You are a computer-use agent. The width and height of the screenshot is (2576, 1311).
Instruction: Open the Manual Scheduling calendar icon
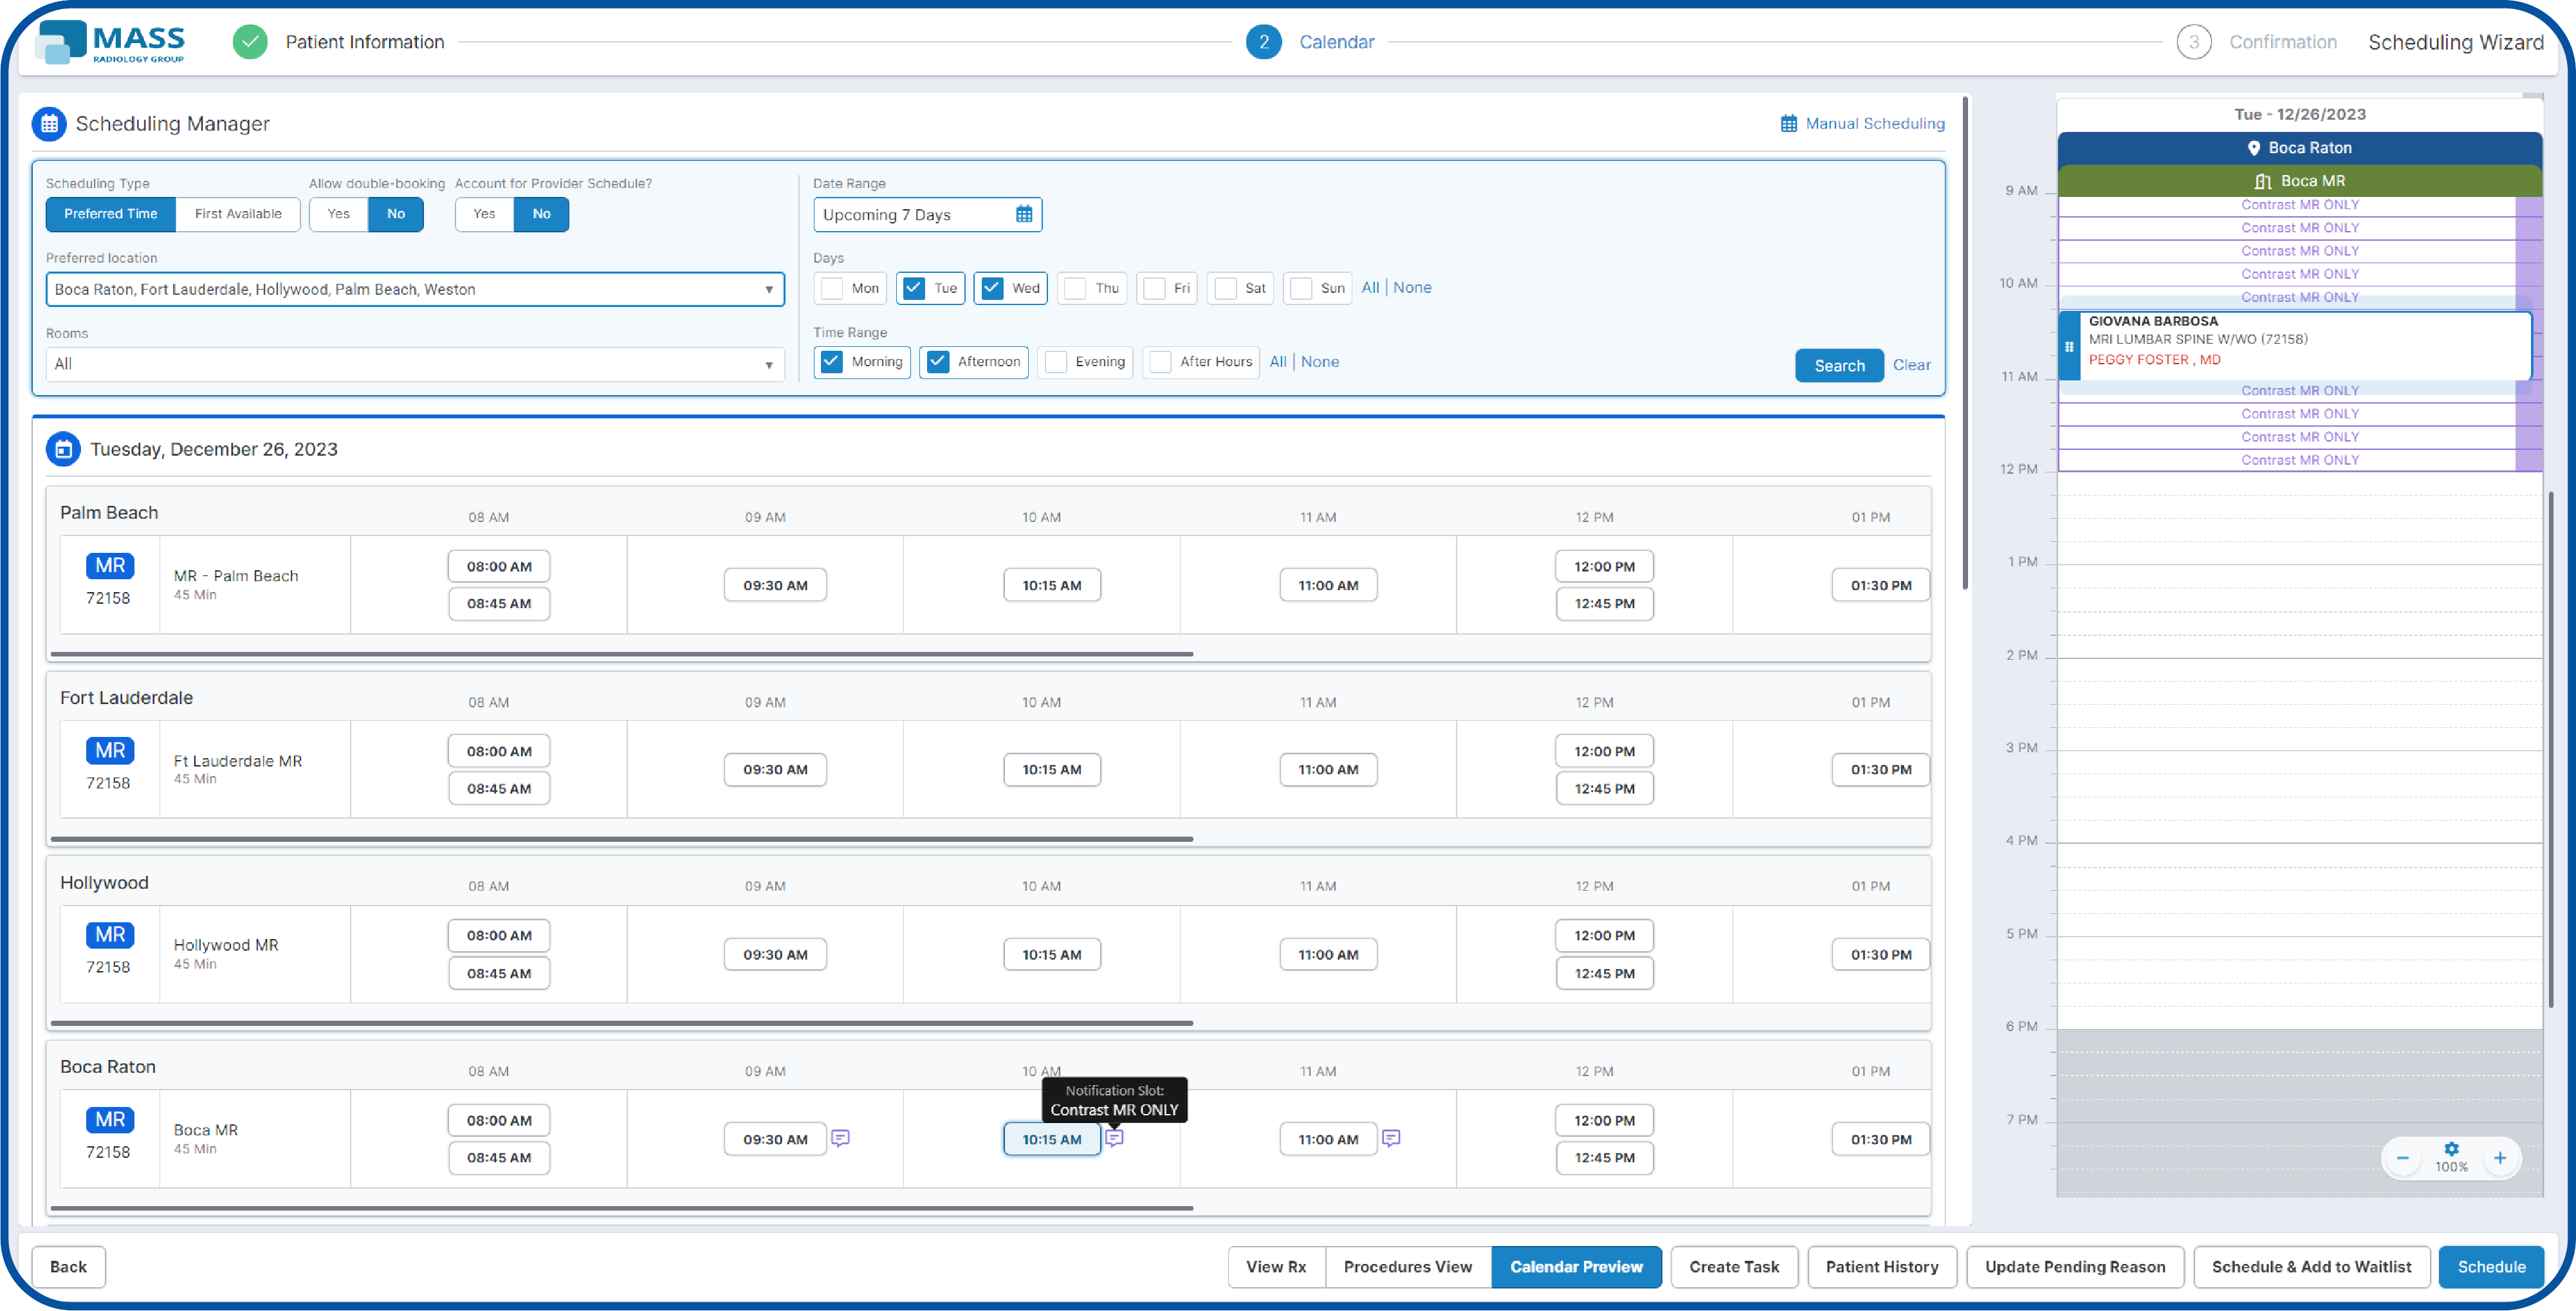pos(1789,123)
